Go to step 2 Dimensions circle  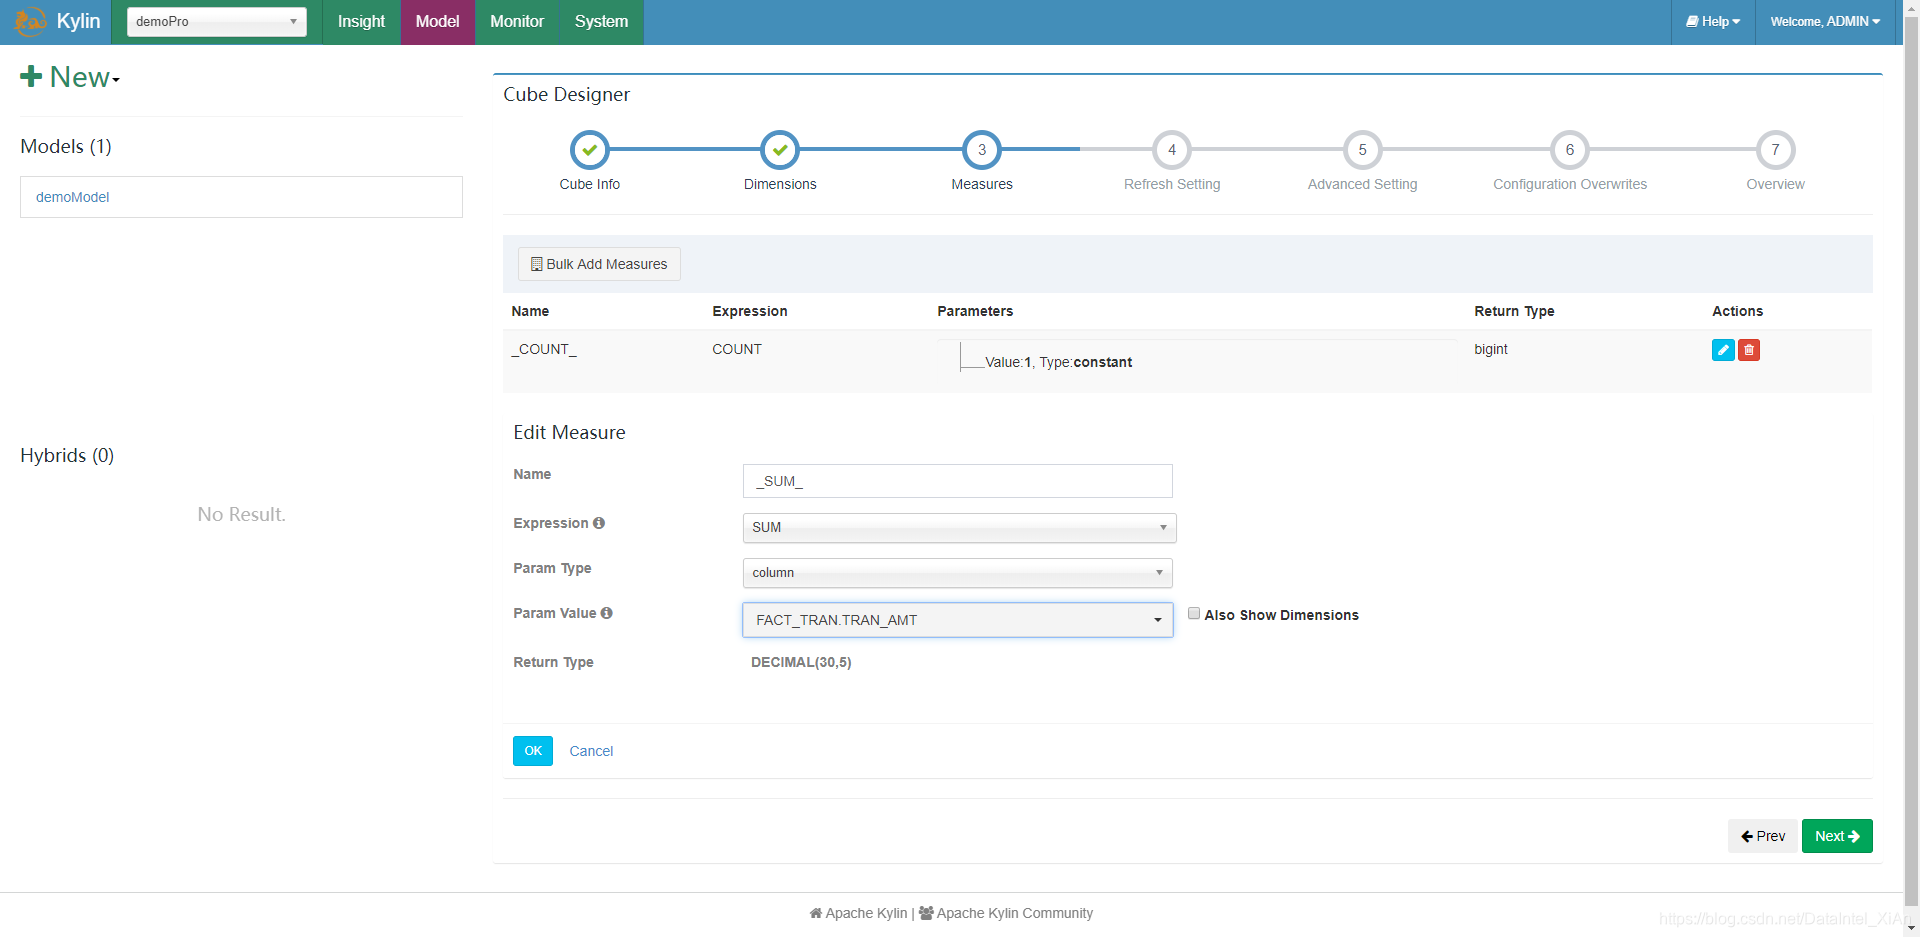tap(780, 150)
